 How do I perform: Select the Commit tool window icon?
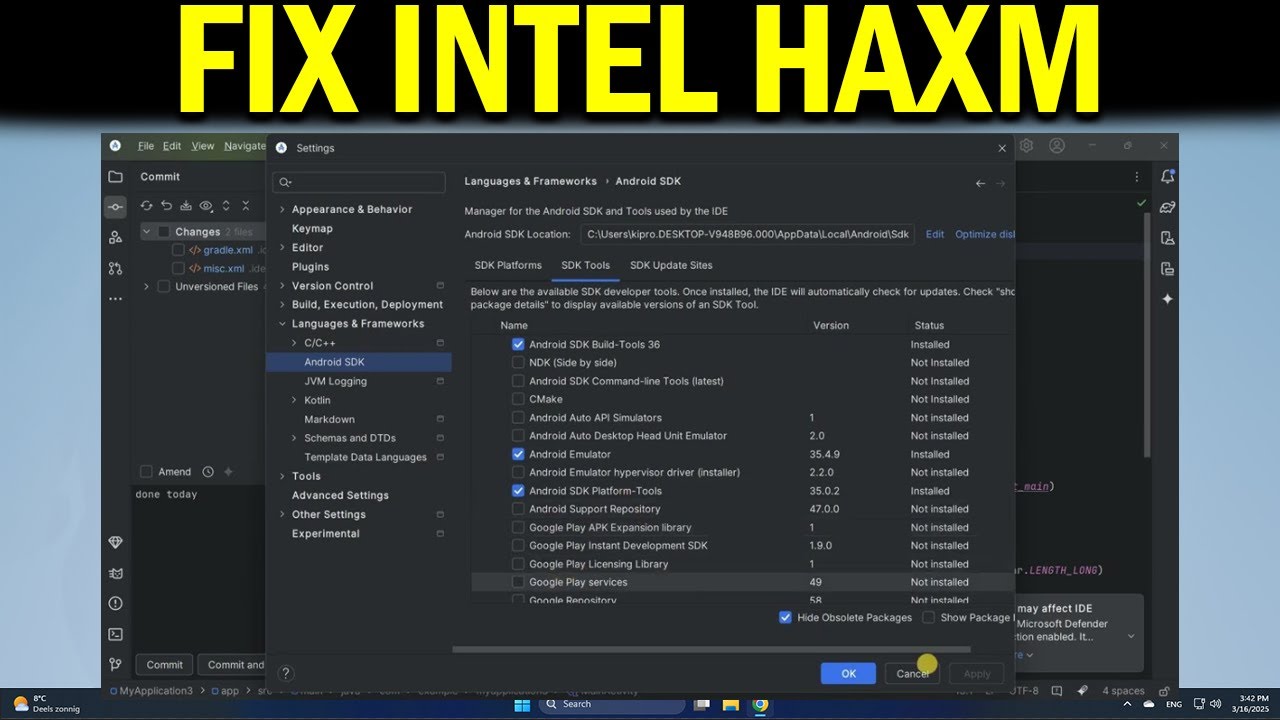tap(116, 207)
